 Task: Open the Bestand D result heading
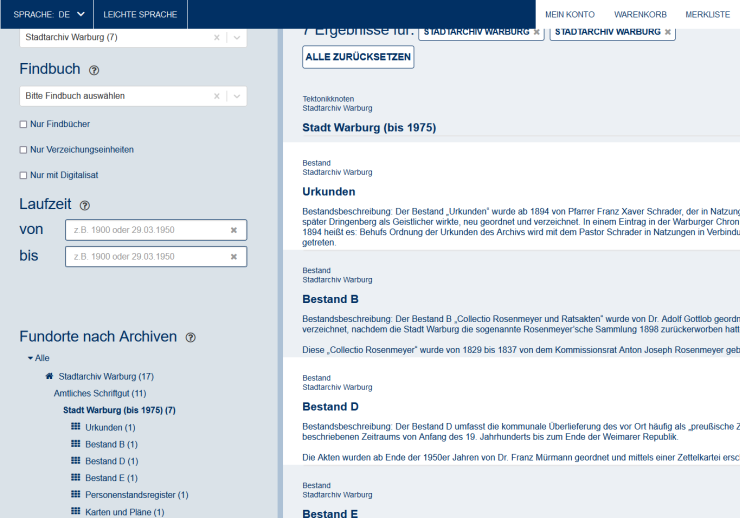(x=330, y=407)
